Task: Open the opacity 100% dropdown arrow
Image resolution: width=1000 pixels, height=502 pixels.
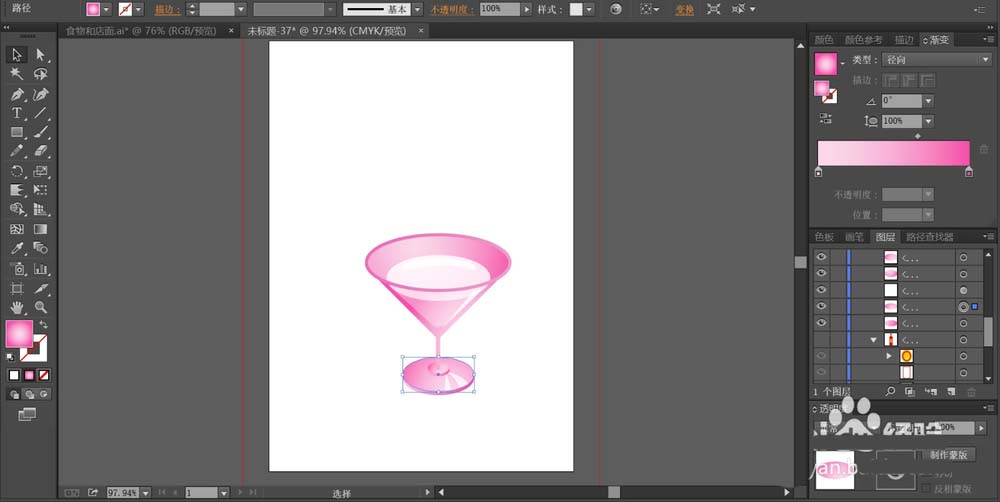Action: coord(526,9)
